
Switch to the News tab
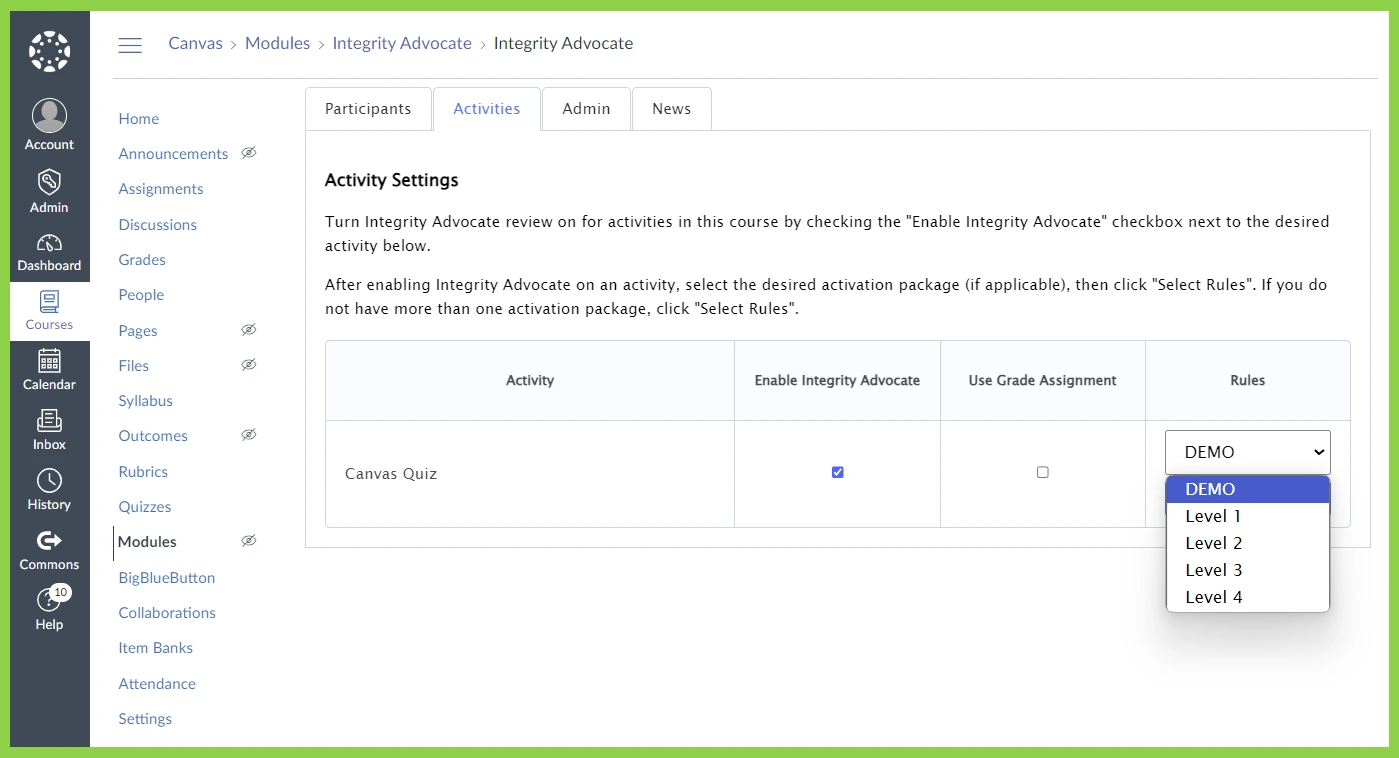pyautogui.click(x=672, y=109)
